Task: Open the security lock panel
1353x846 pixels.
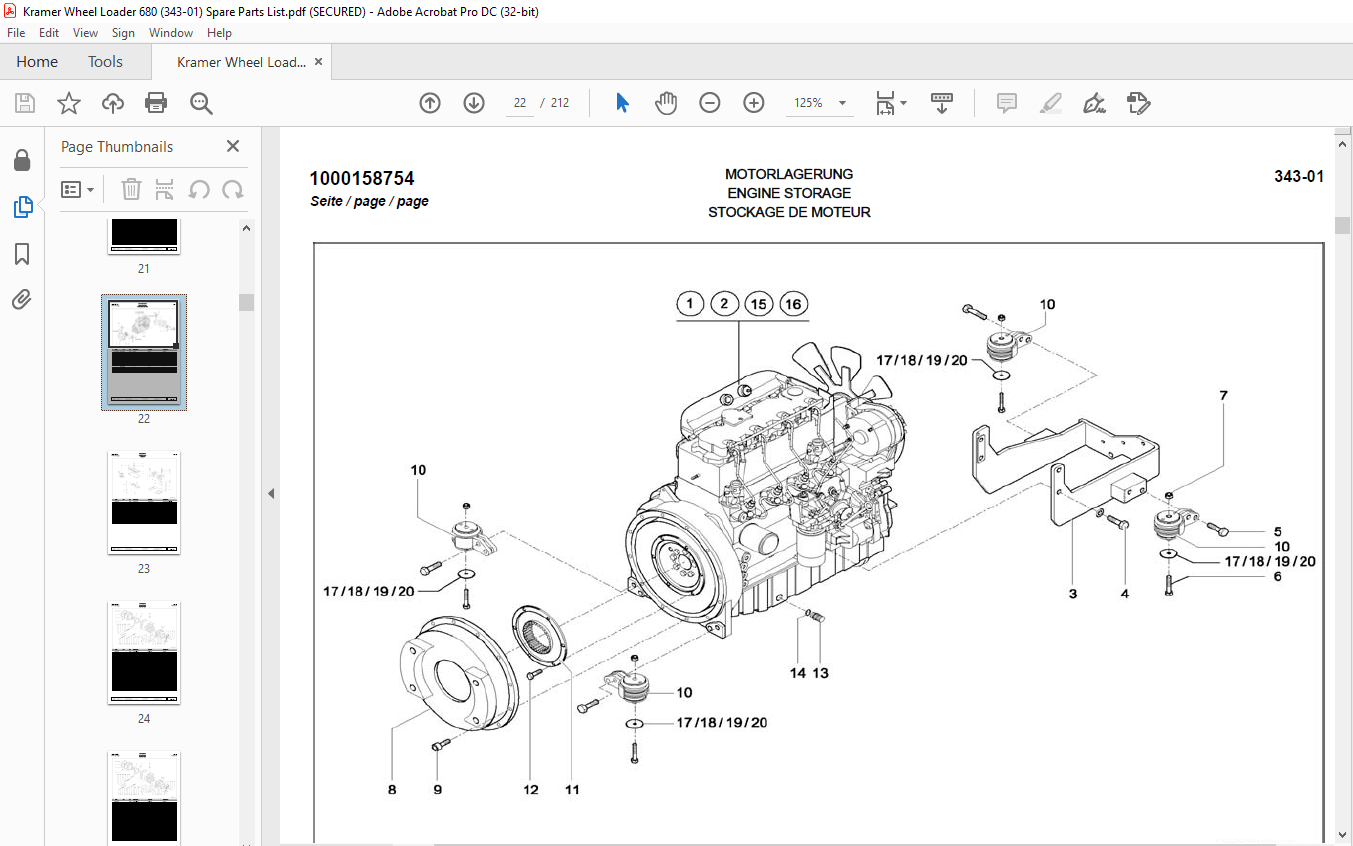Action: tap(22, 161)
